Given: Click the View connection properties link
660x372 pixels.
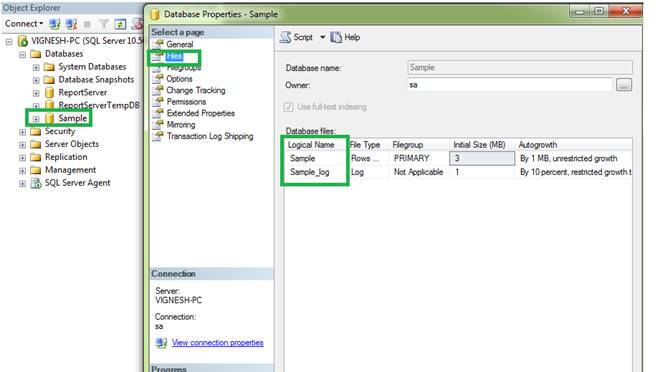Looking at the screenshot, I should [x=217, y=343].
